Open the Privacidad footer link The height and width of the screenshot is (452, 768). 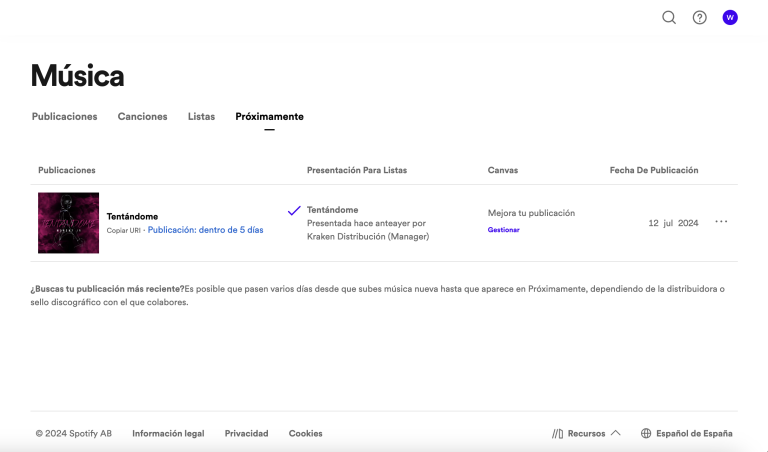246,433
